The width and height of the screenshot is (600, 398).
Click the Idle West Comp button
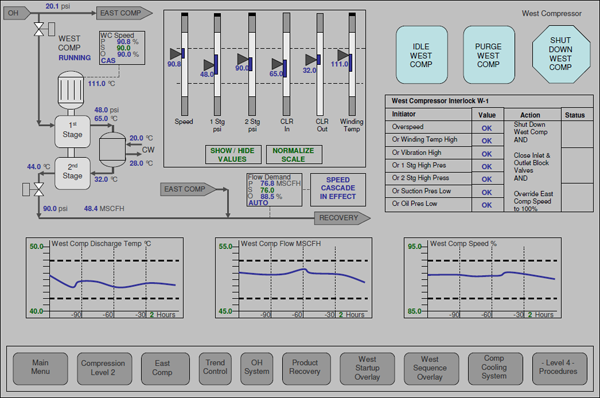pyautogui.click(x=422, y=55)
